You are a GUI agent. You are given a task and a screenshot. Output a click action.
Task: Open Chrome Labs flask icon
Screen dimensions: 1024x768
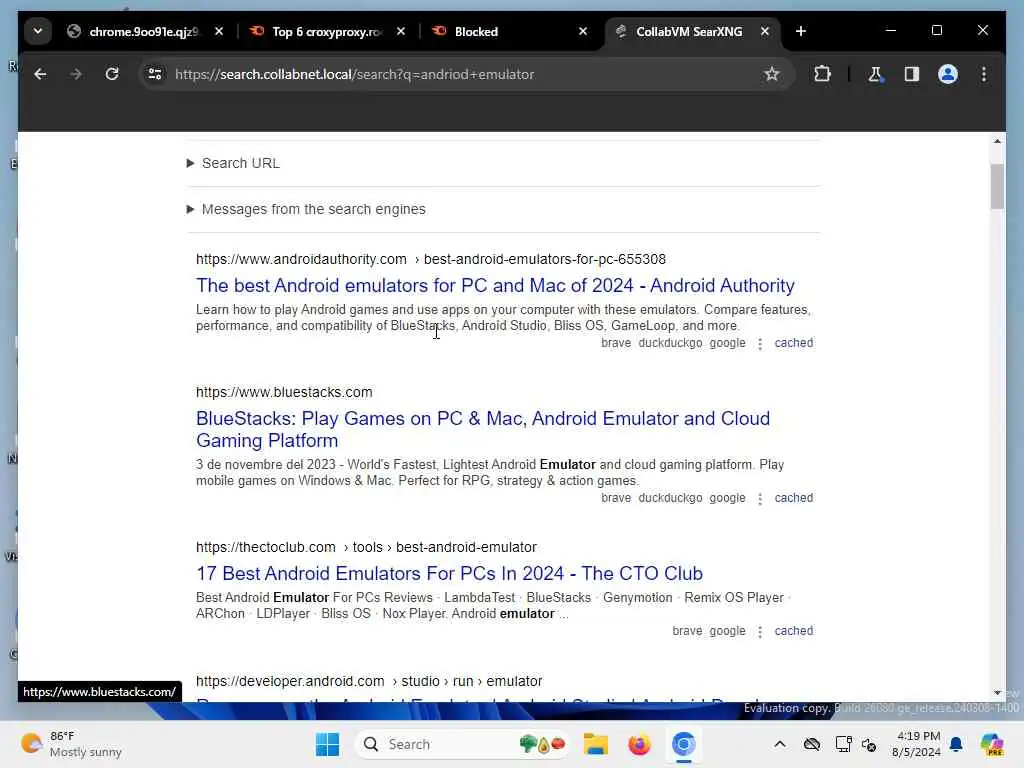coord(875,74)
